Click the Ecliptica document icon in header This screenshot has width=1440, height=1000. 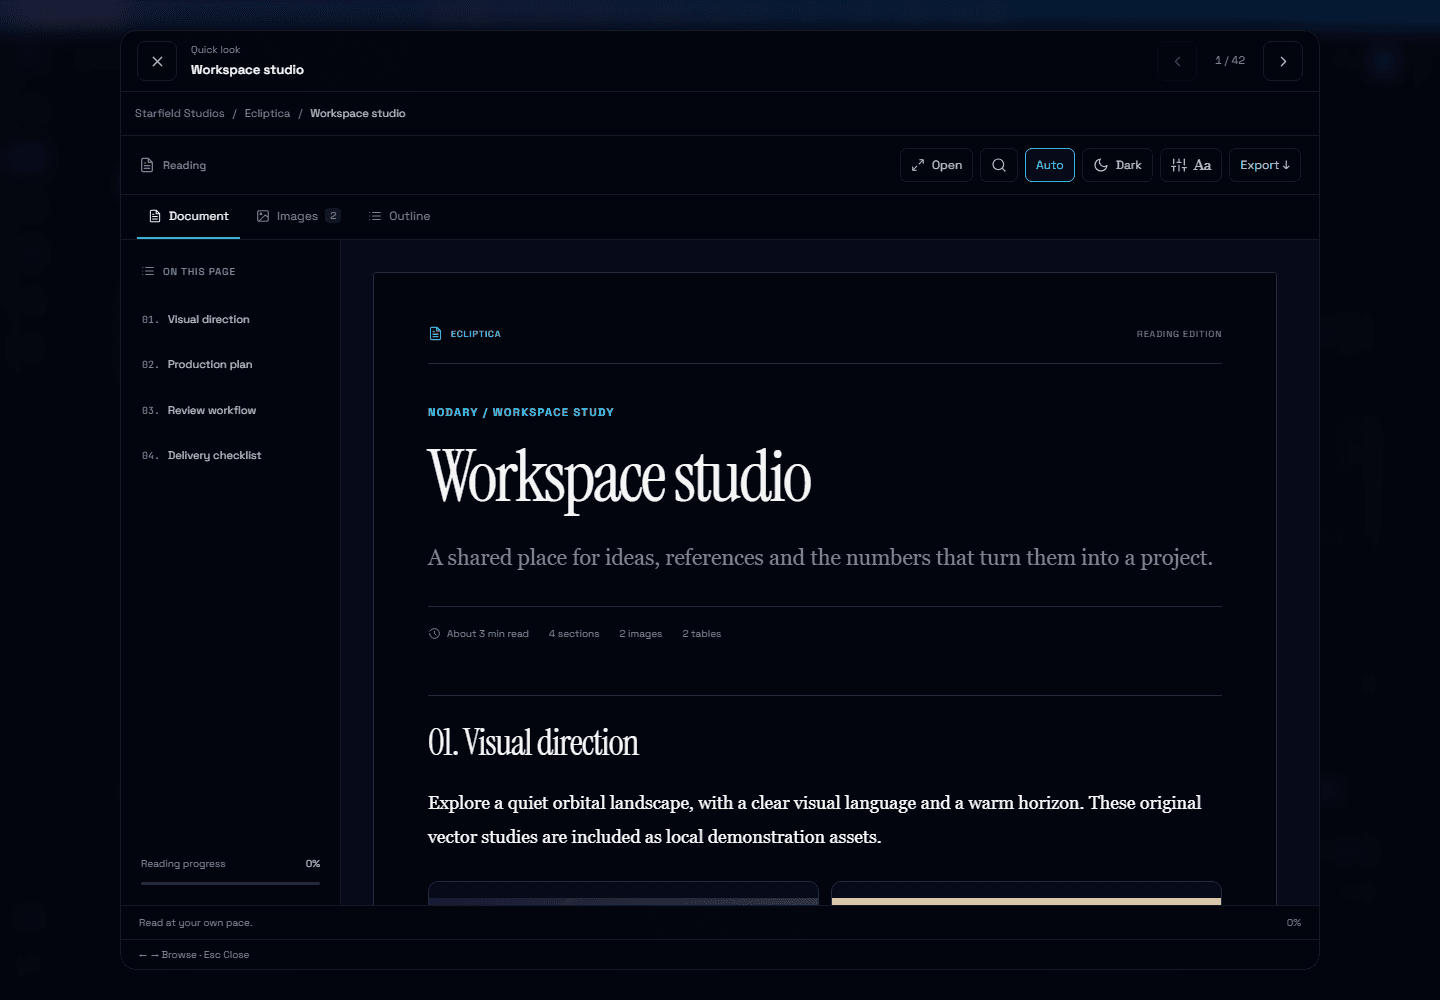click(x=435, y=333)
